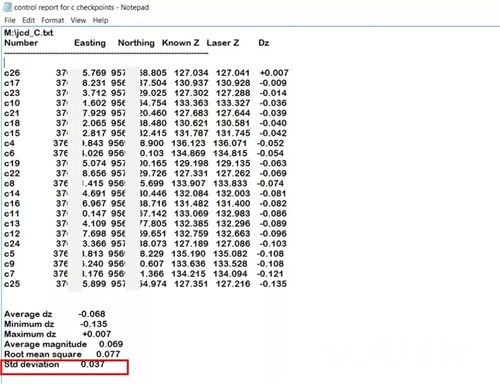The height and width of the screenshot is (384, 500).
Task: Place cursor on Average dz line
Action: (x=55, y=314)
